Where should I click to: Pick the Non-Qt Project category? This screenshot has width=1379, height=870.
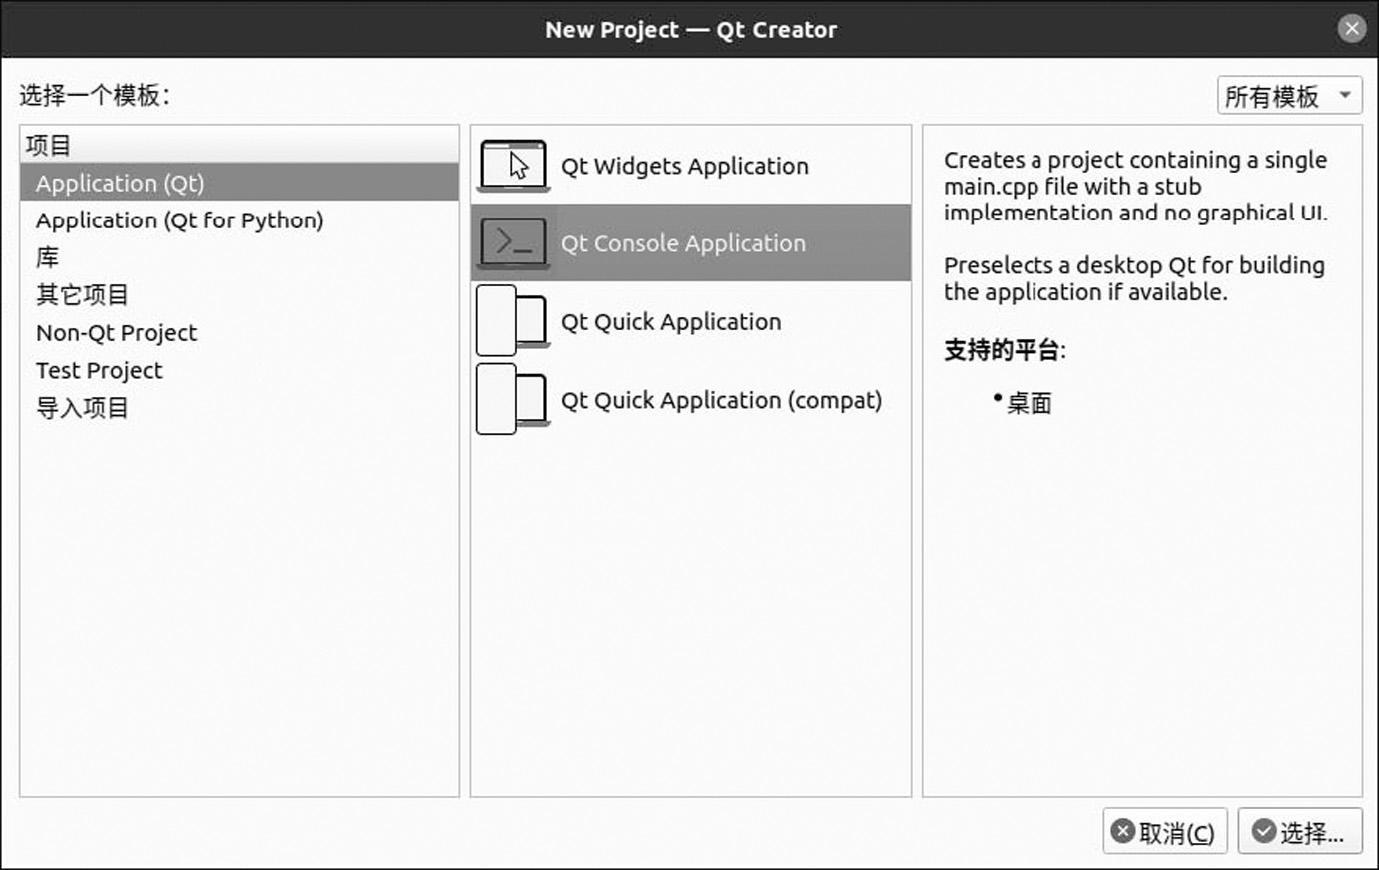(116, 333)
